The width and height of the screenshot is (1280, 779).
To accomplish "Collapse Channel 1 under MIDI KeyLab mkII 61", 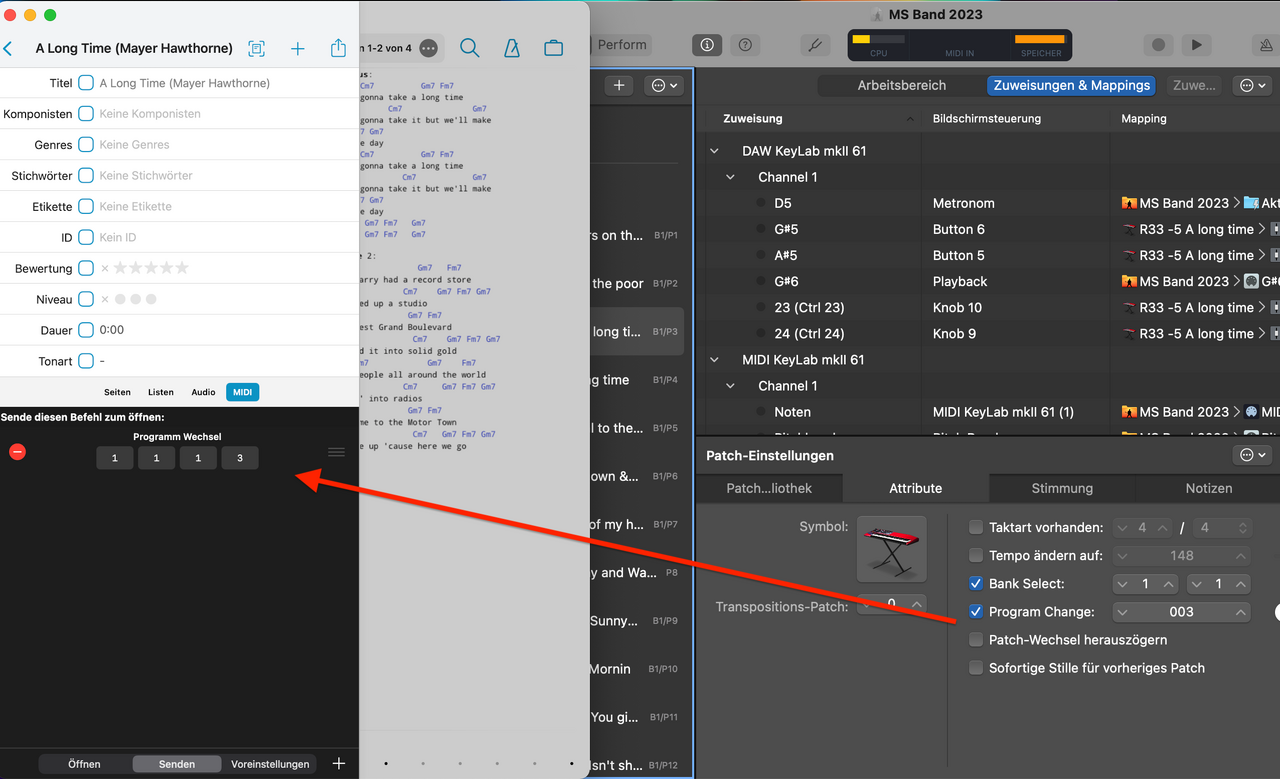I will click(731, 386).
